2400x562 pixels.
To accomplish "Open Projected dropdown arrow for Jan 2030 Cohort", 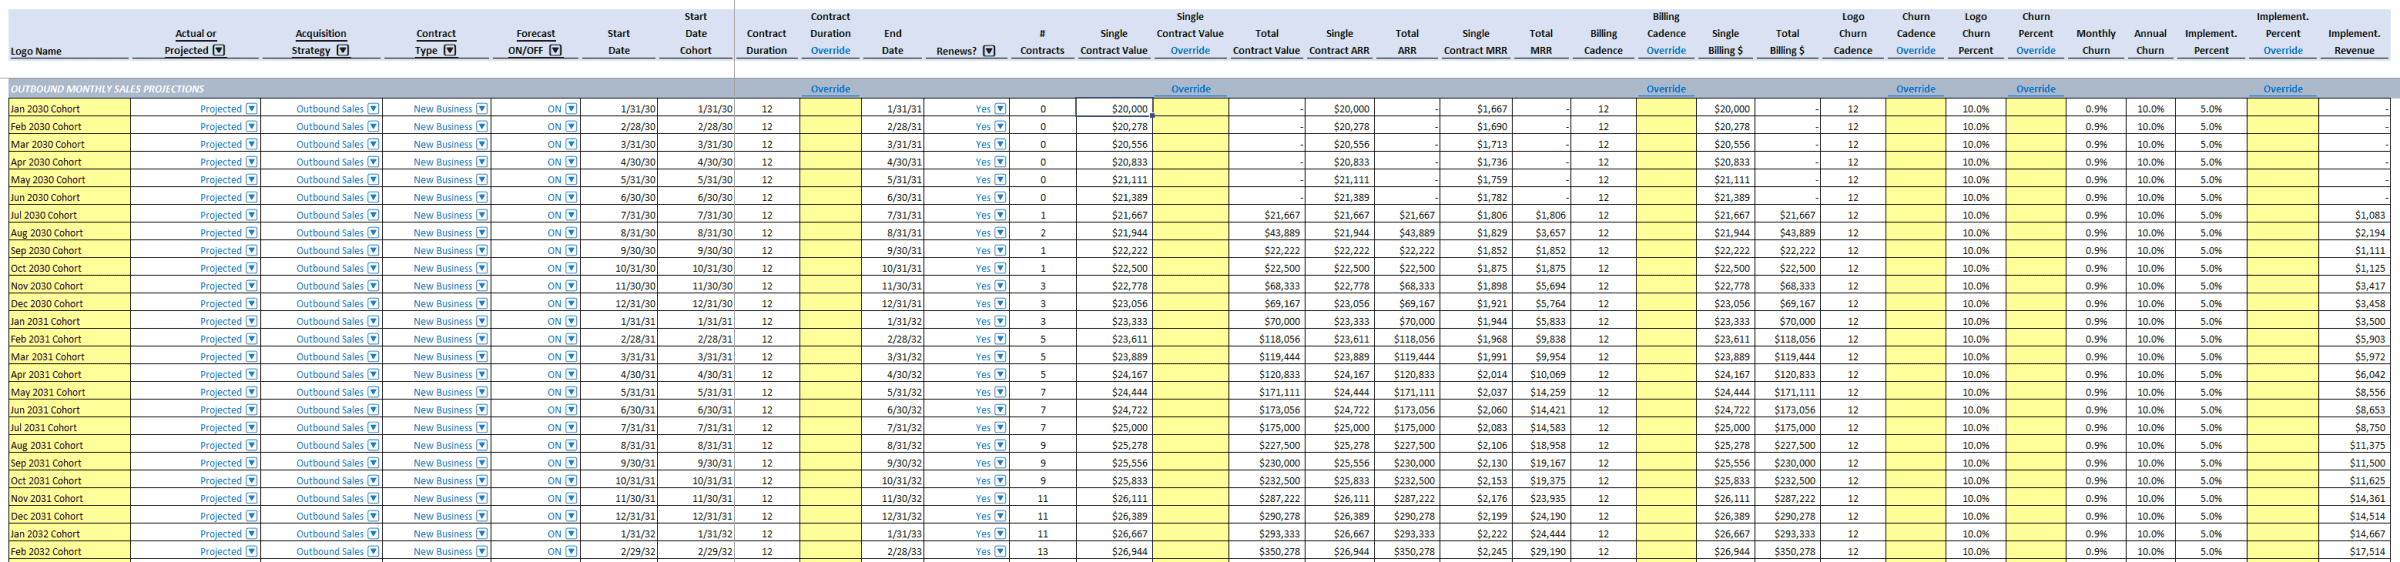I will pos(252,109).
